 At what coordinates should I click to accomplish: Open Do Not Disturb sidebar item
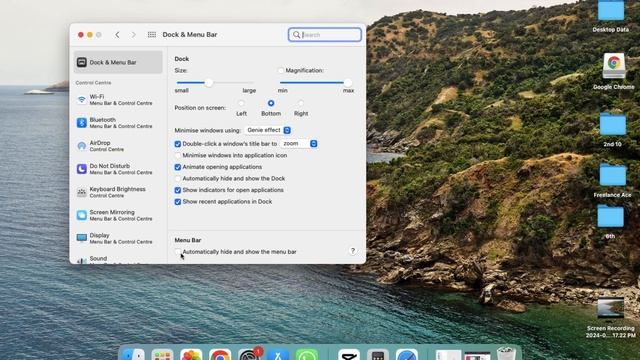coord(118,169)
